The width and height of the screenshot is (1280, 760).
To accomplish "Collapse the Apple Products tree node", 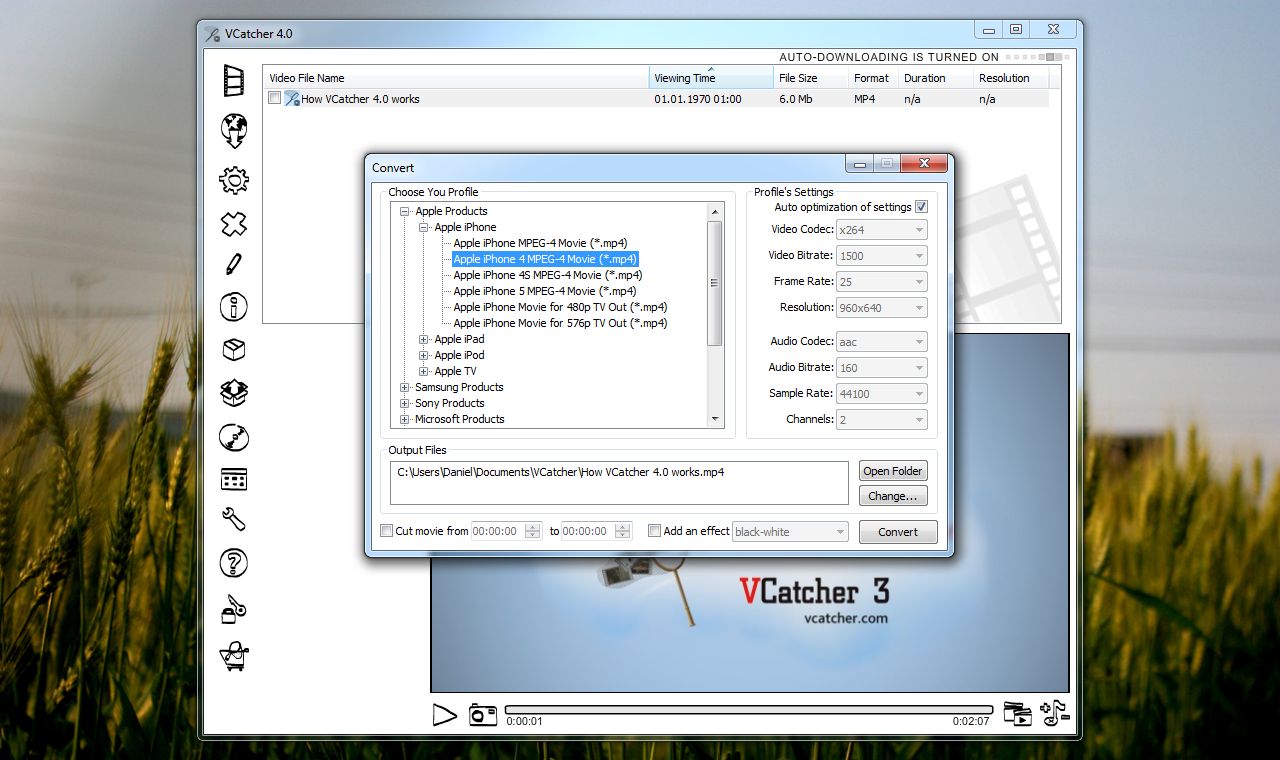I will point(405,211).
